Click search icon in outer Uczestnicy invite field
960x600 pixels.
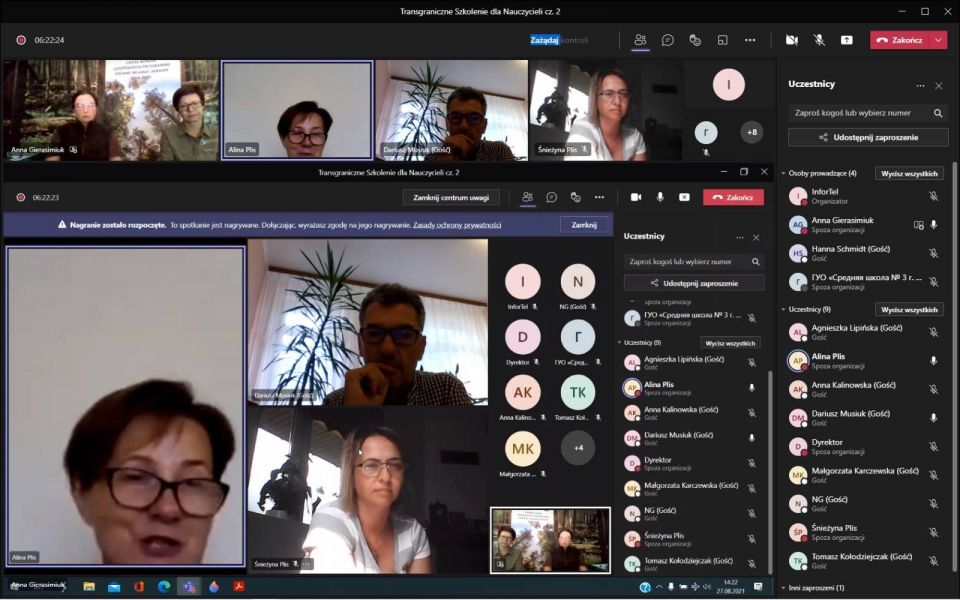(938, 113)
